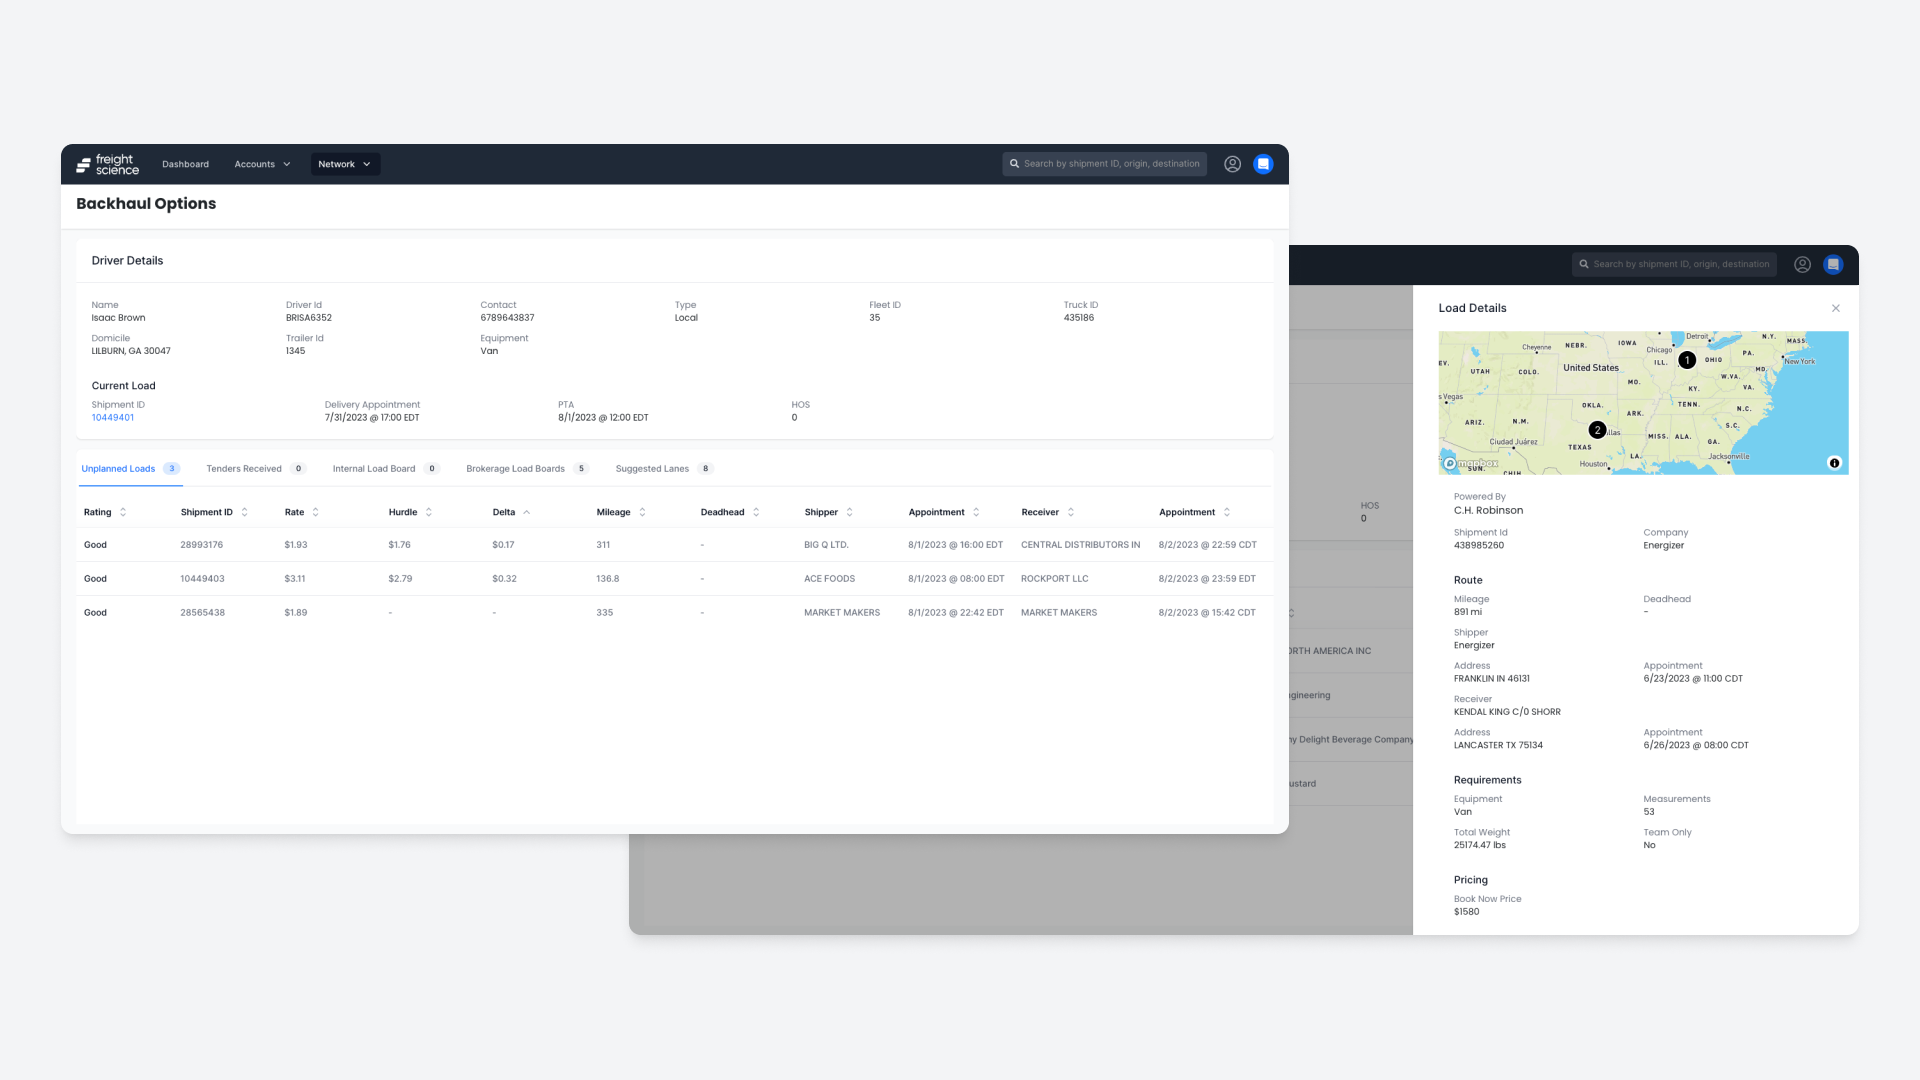Click the info icon on the map corner
Viewport: 1920px width, 1080px height.
point(1835,462)
